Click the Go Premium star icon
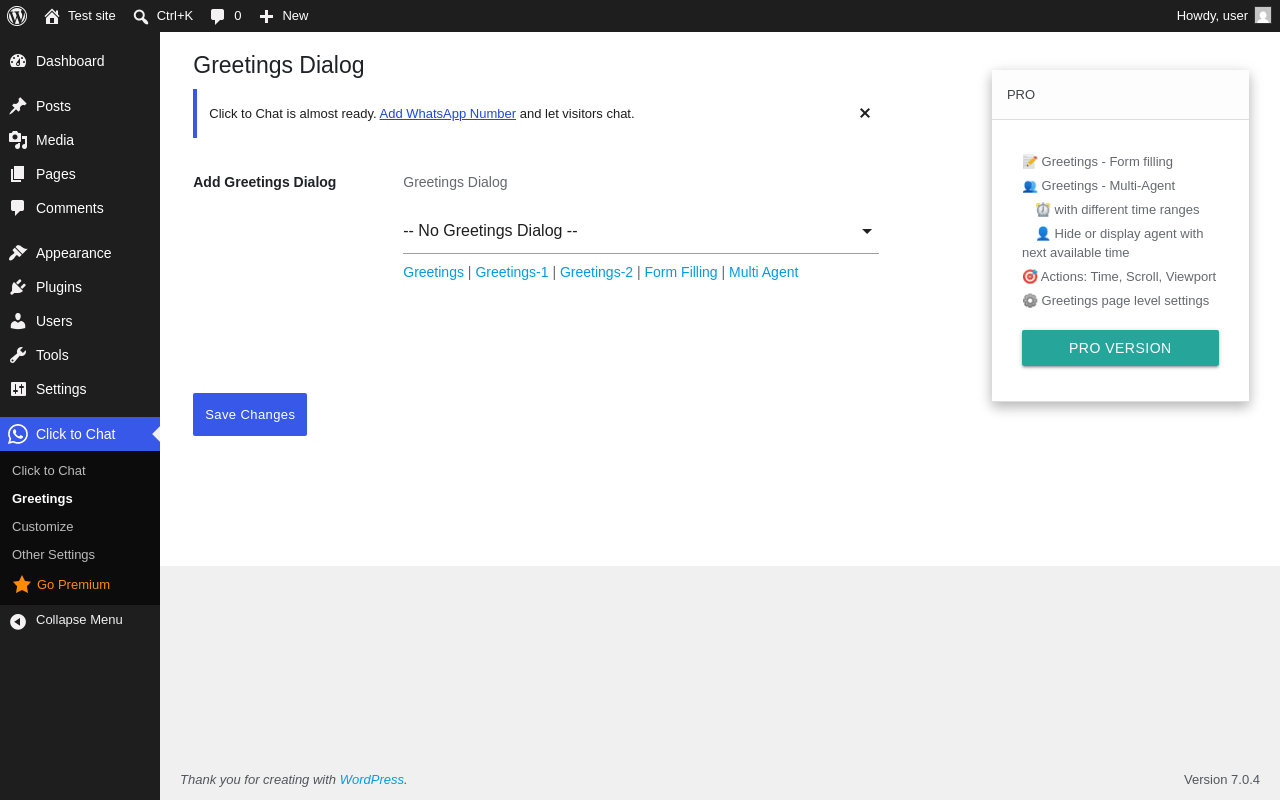The image size is (1280, 800). point(22,584)
